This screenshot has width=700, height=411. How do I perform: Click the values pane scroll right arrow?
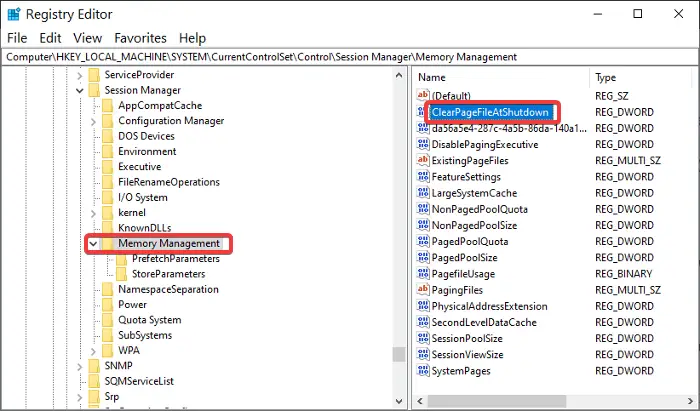[x=690, y=400]
